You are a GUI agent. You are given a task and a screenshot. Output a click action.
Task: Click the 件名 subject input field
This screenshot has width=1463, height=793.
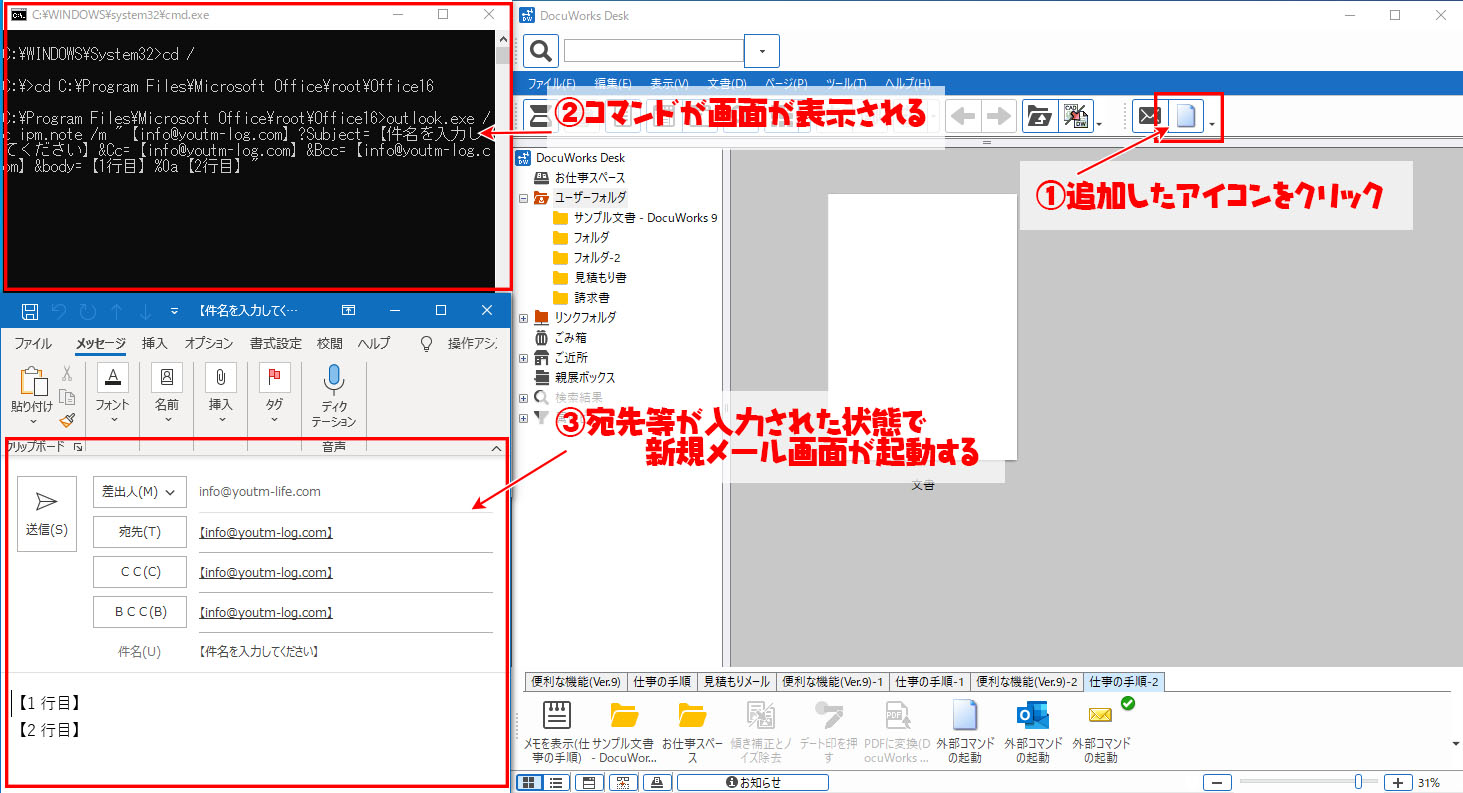point(345,651)
